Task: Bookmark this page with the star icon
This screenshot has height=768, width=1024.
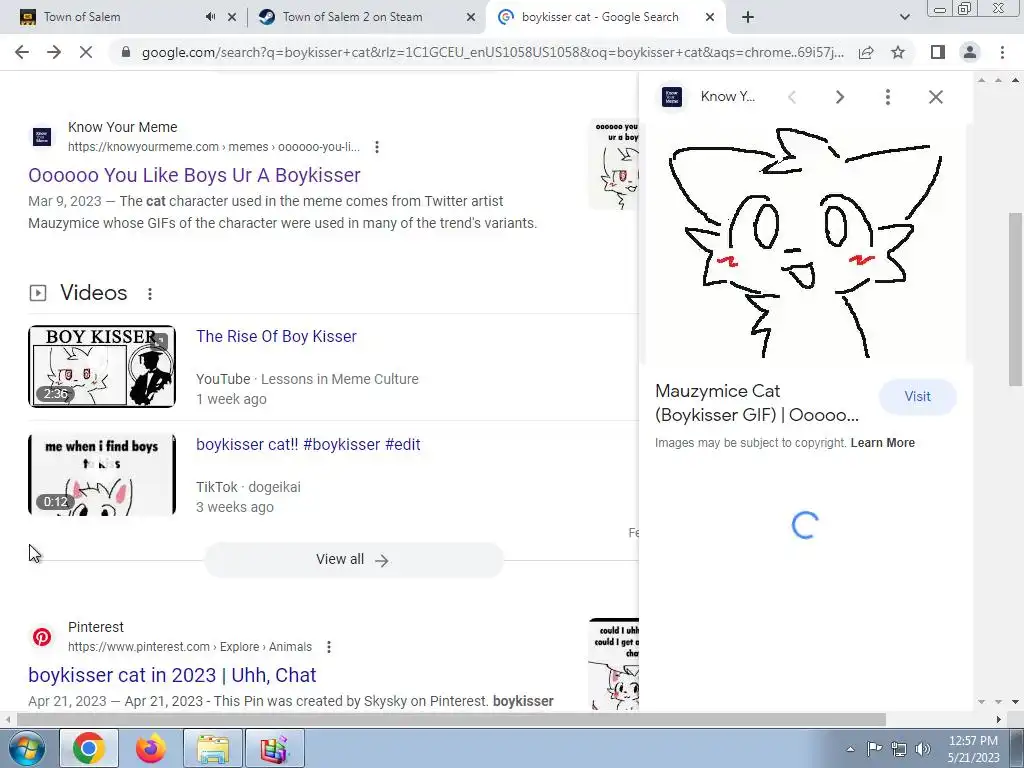Action: coord(898,52)
